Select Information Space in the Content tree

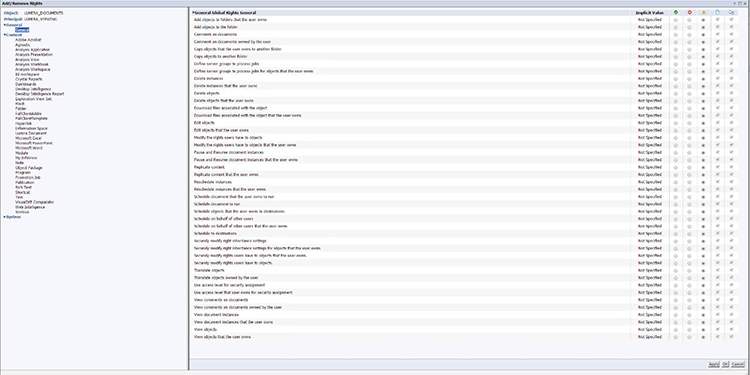[31, 129]
